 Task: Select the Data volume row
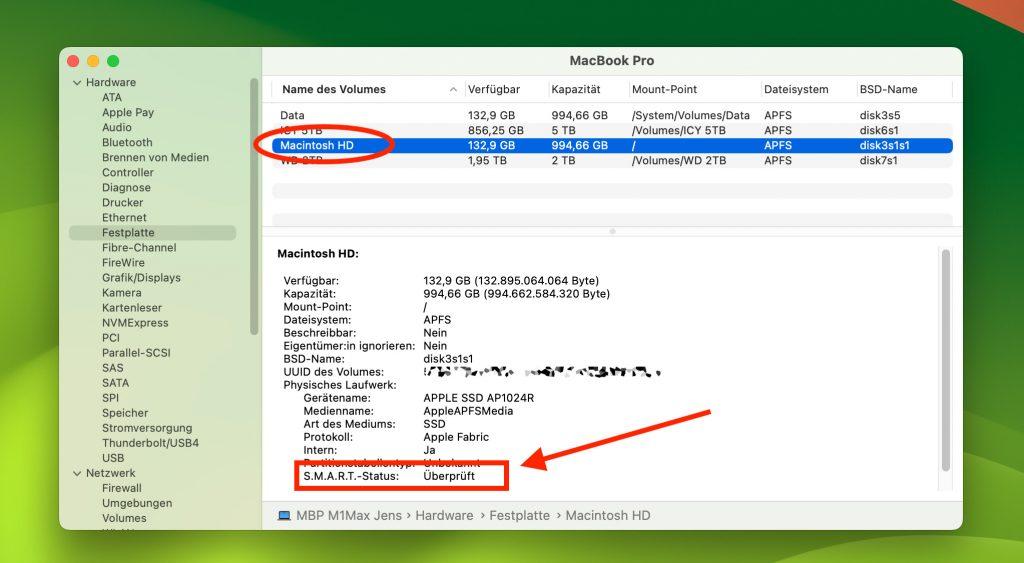tap(612, 115)
